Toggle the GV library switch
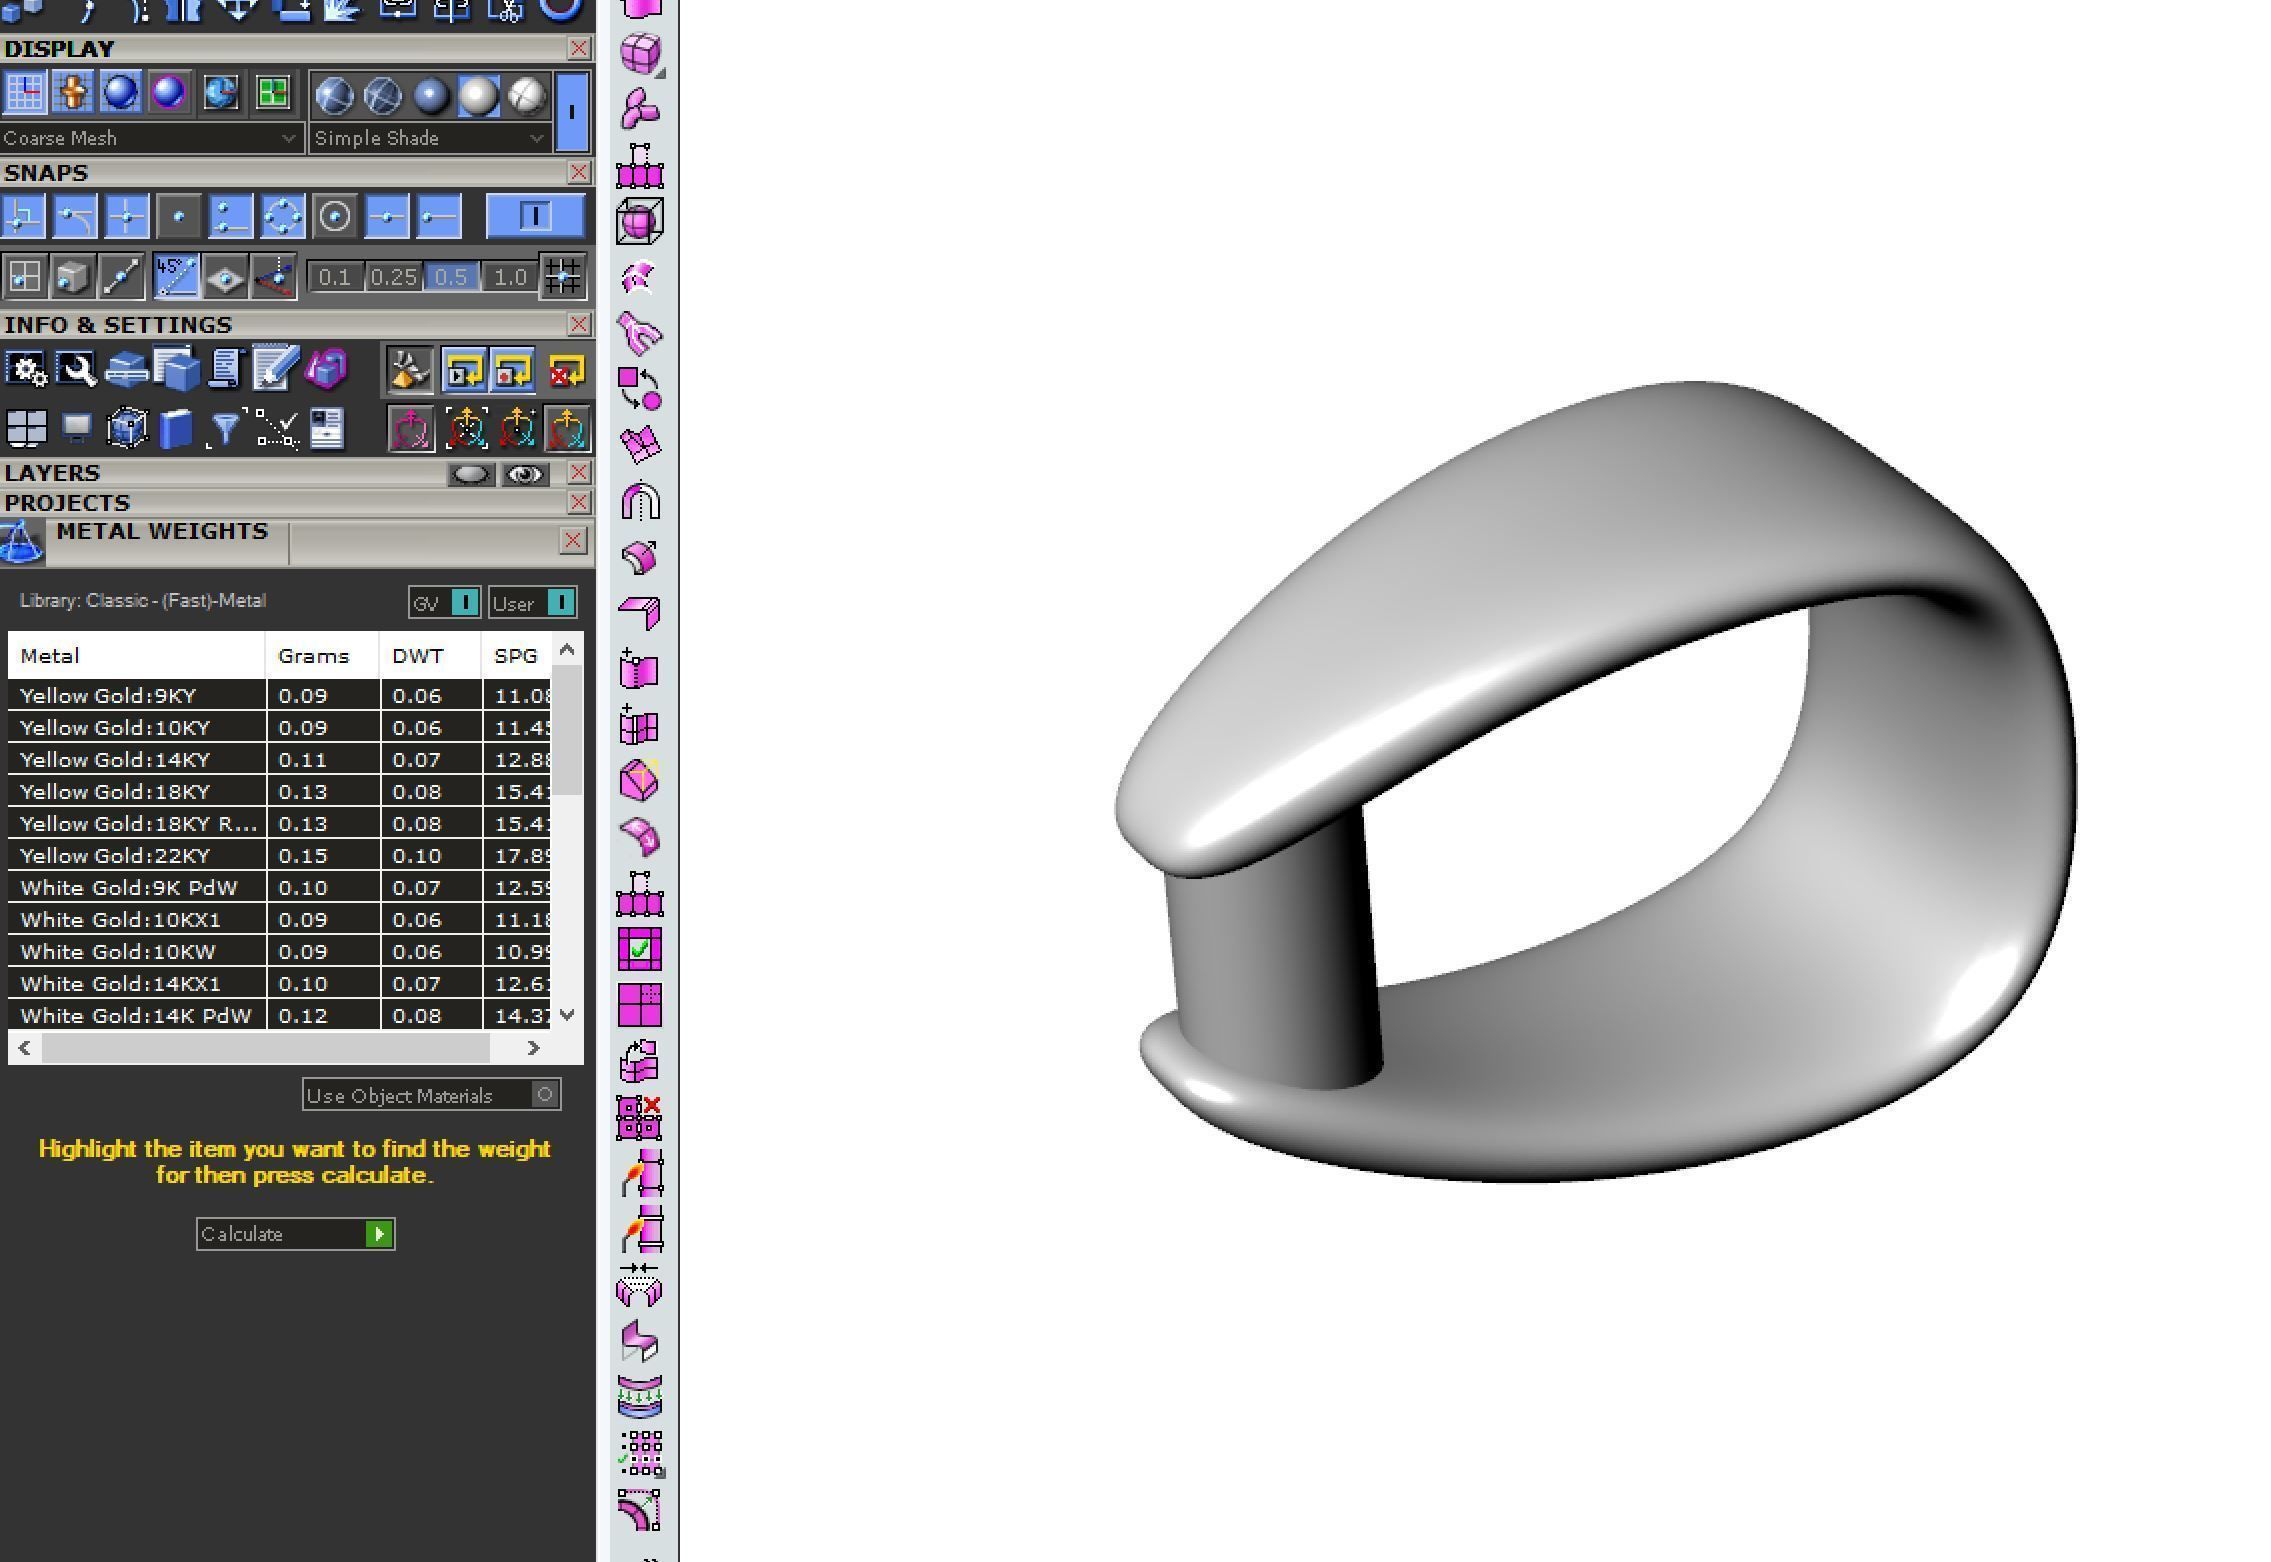The height and width of the screenshot is (1562, 2271). pyautogui.click(x=445, y=603)
